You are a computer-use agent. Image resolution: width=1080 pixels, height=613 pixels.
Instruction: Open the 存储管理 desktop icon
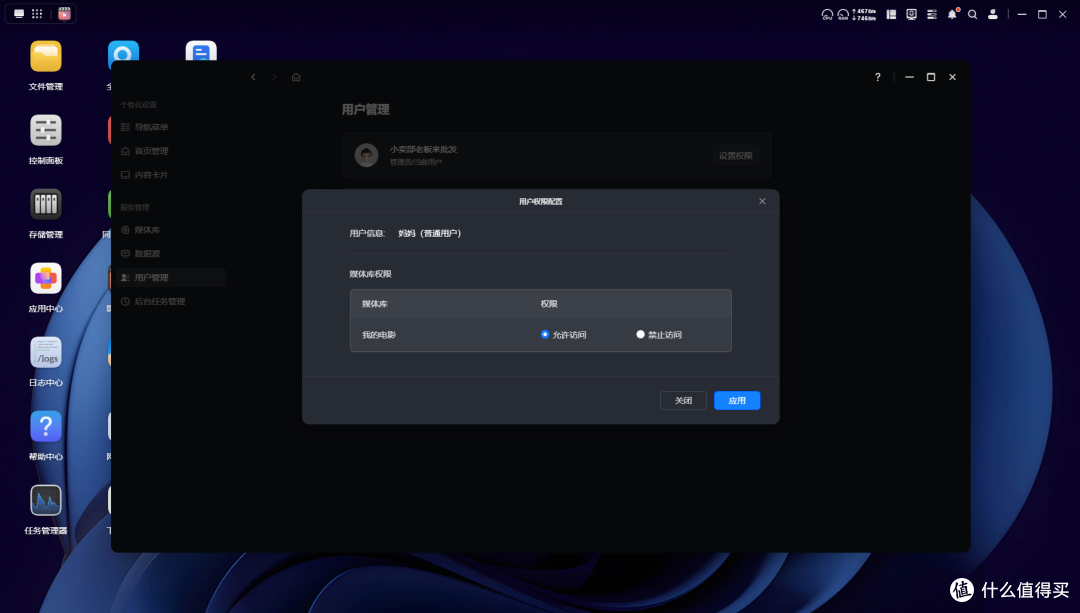pyautogui.click(x=45, y=205)
